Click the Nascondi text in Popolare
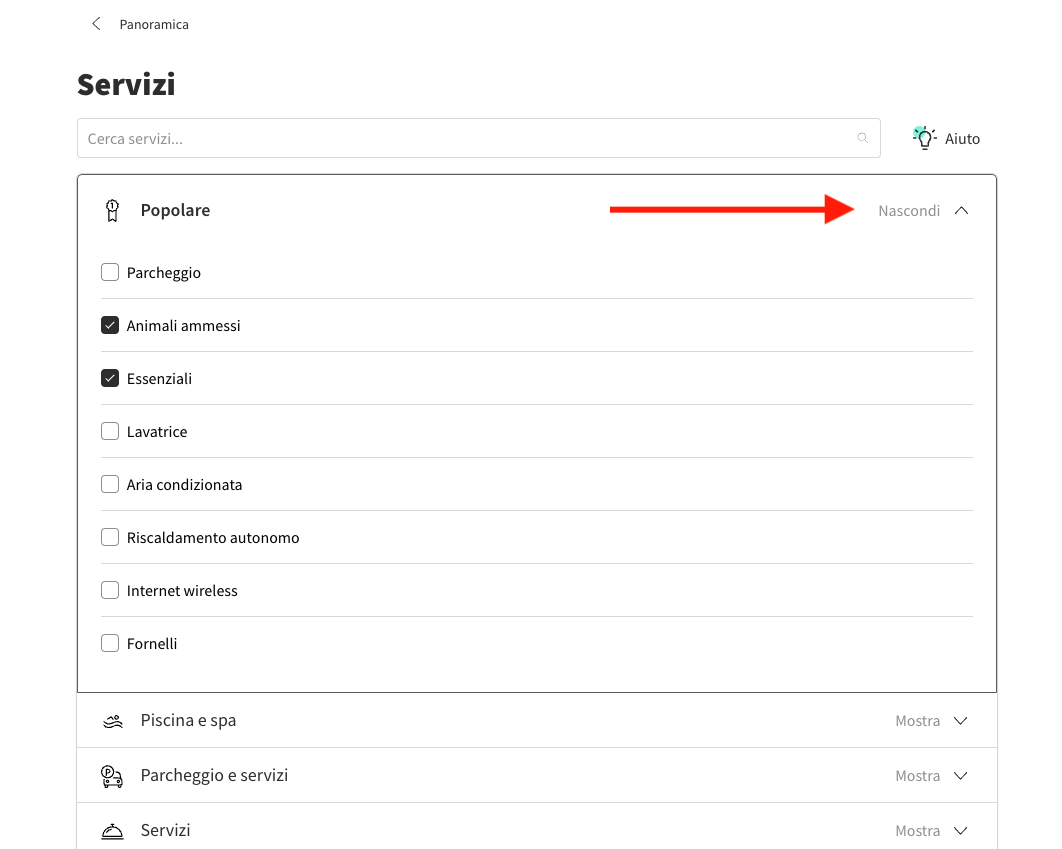Image resolution: width=1062 pixels, height=849 pixels. coord(908,211)
